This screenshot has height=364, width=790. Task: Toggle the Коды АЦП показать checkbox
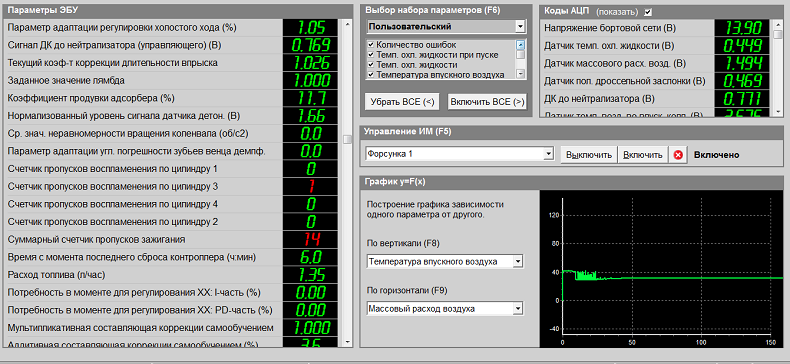(648, 12)
